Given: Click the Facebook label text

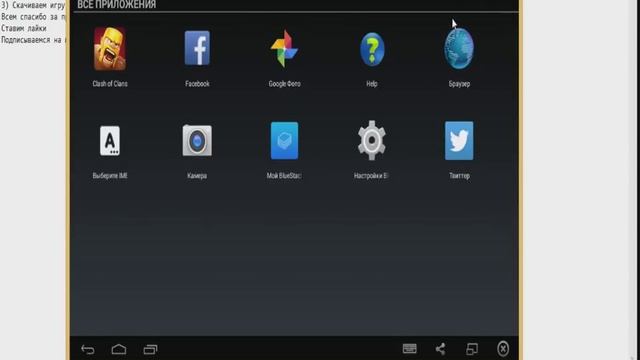Looking at the screenshot, I should coord(197,84).
